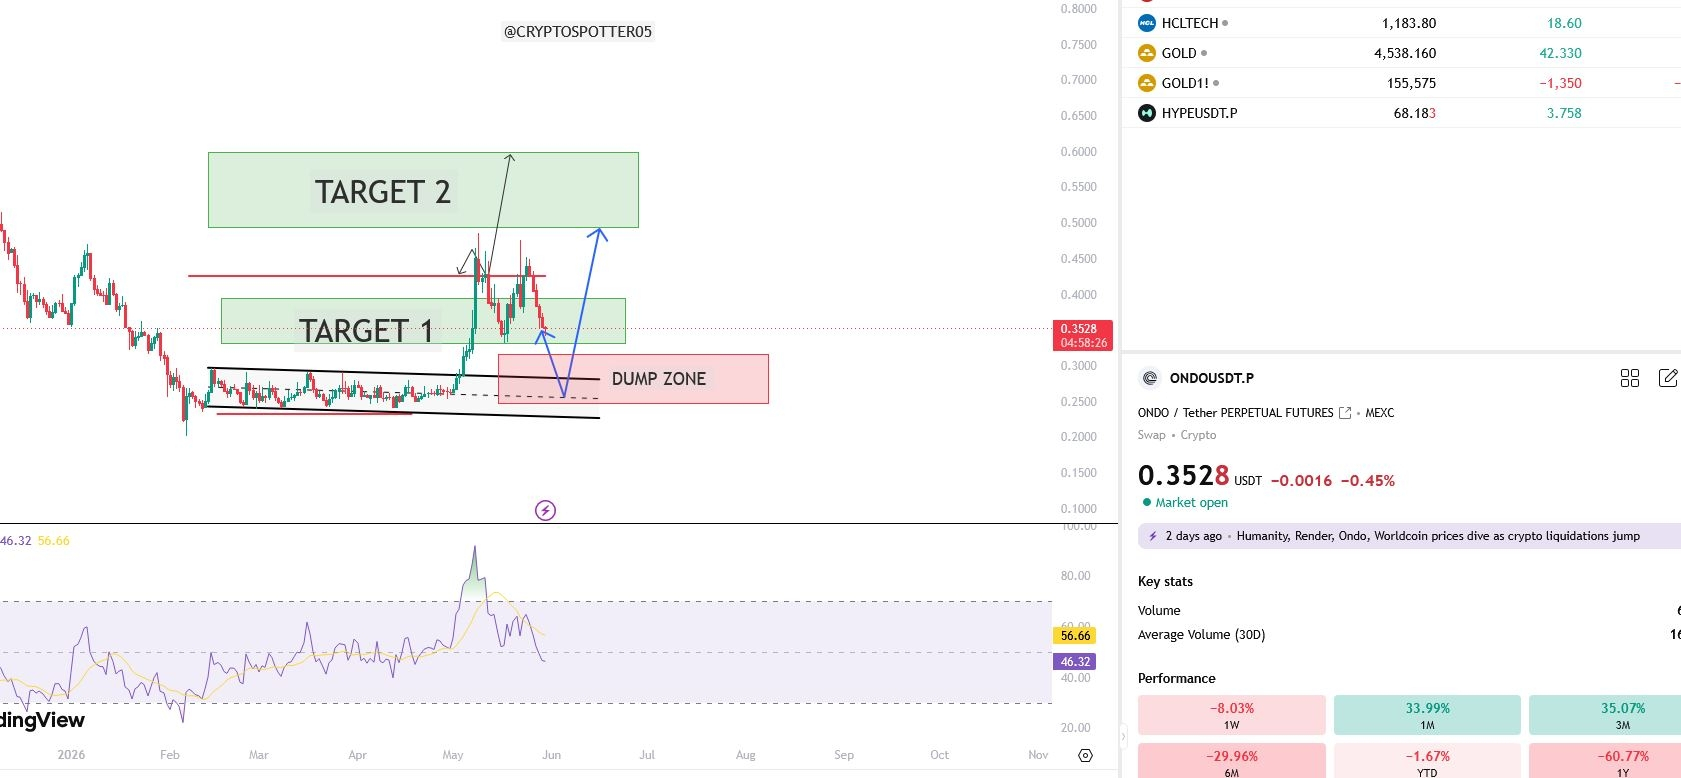Select the 3M performance tile 35.07%
Viewport: 1681px width, 778px height.
pyautogui.click(x=1605, y=715)
